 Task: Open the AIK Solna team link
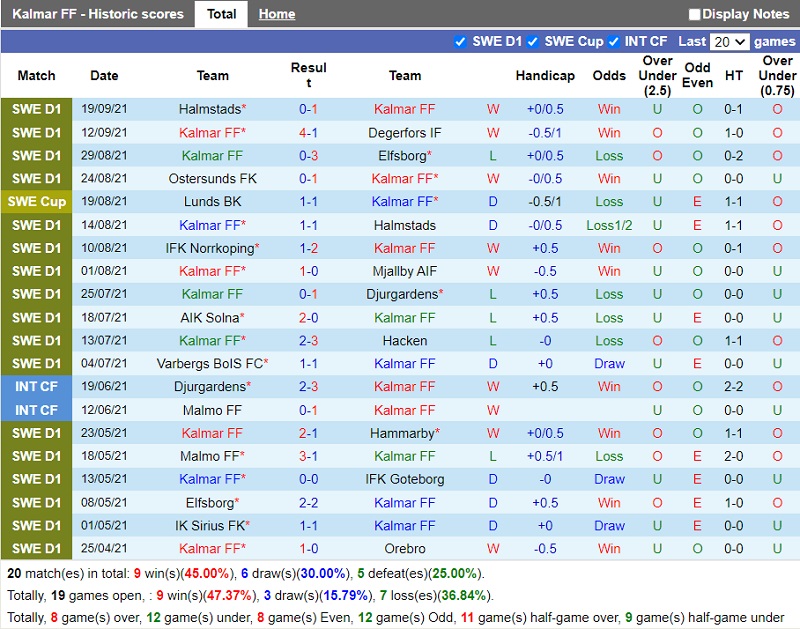pyautogui.click(x=210, y=317)
